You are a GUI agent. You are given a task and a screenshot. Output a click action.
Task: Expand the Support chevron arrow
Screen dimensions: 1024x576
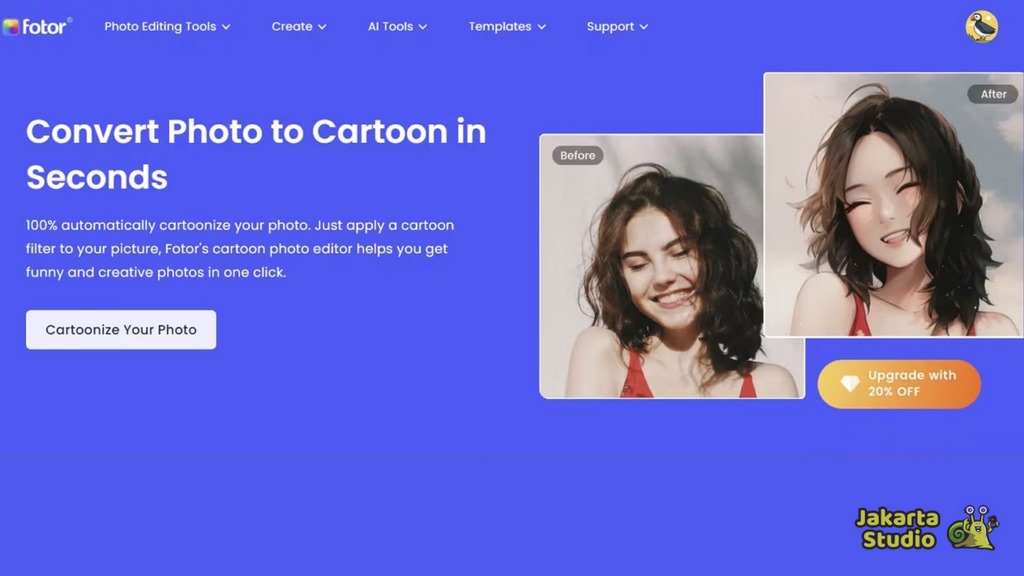[x=643, y=27]
